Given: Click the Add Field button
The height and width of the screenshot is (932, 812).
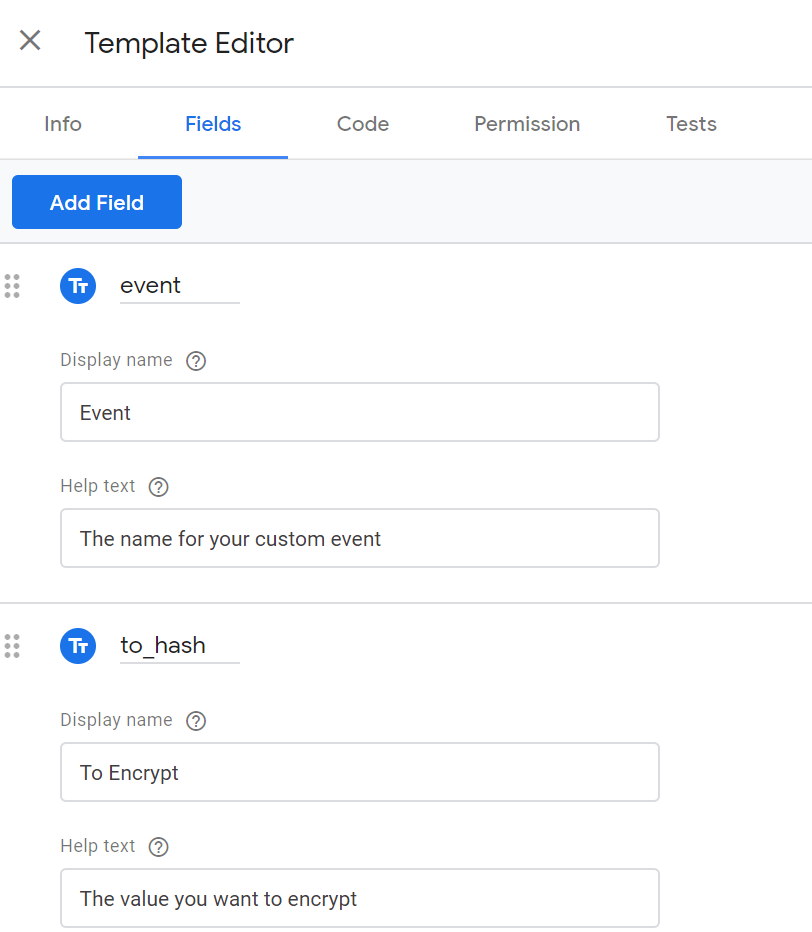Looking at the screenshot, I should 97,202.
